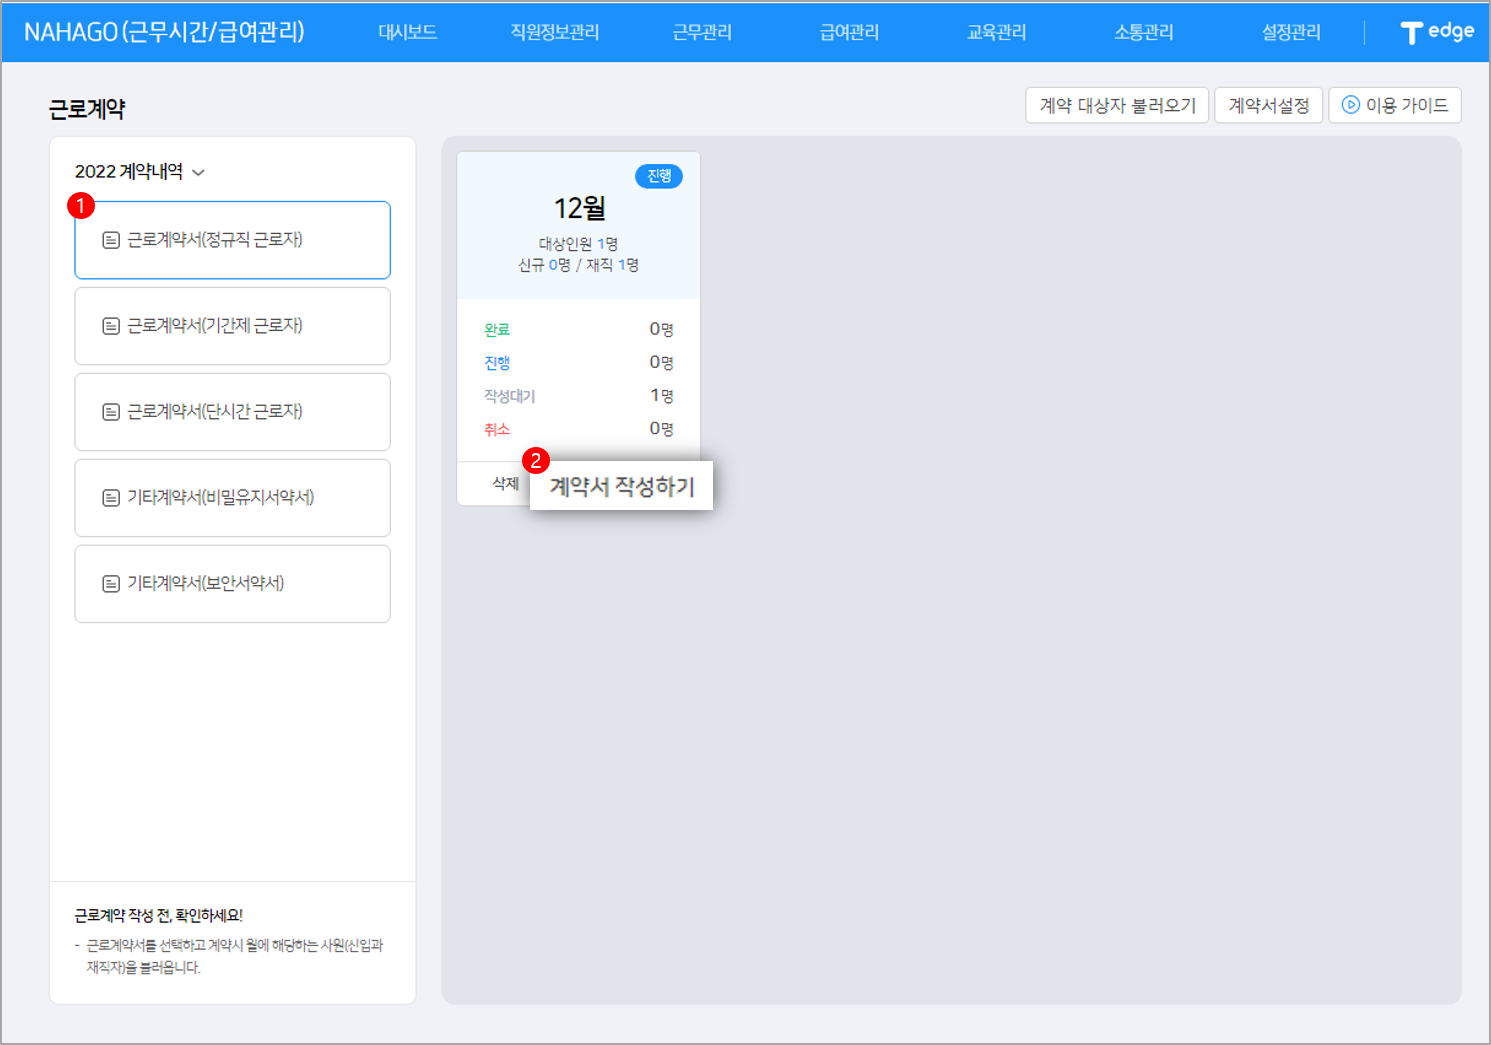Click 신규 0명 / 재직 1명 text

click(579, 265)
